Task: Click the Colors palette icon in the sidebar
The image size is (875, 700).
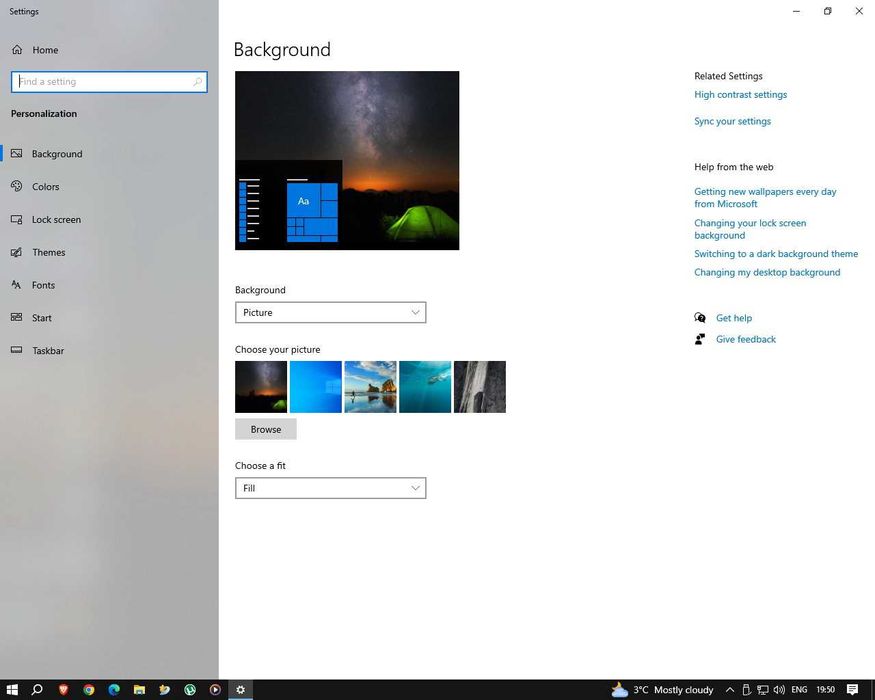Action: coord(17,186)
